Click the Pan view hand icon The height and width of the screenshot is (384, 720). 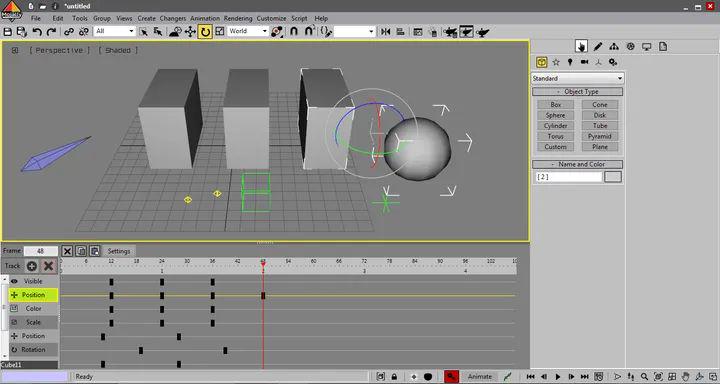(x=685, y=377)
